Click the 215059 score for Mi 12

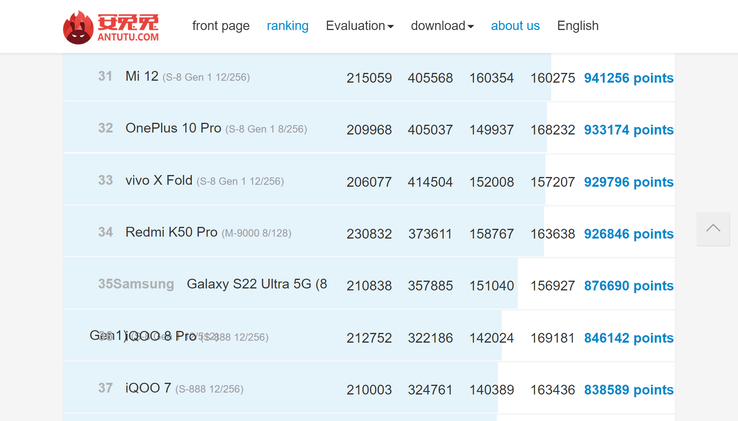click(x=369, y=78)
